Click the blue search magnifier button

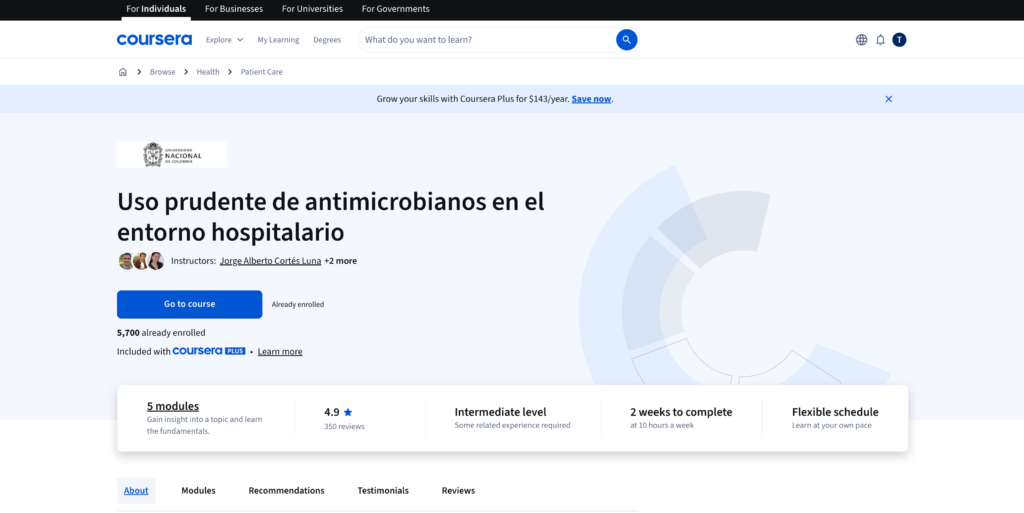point(626,40)
